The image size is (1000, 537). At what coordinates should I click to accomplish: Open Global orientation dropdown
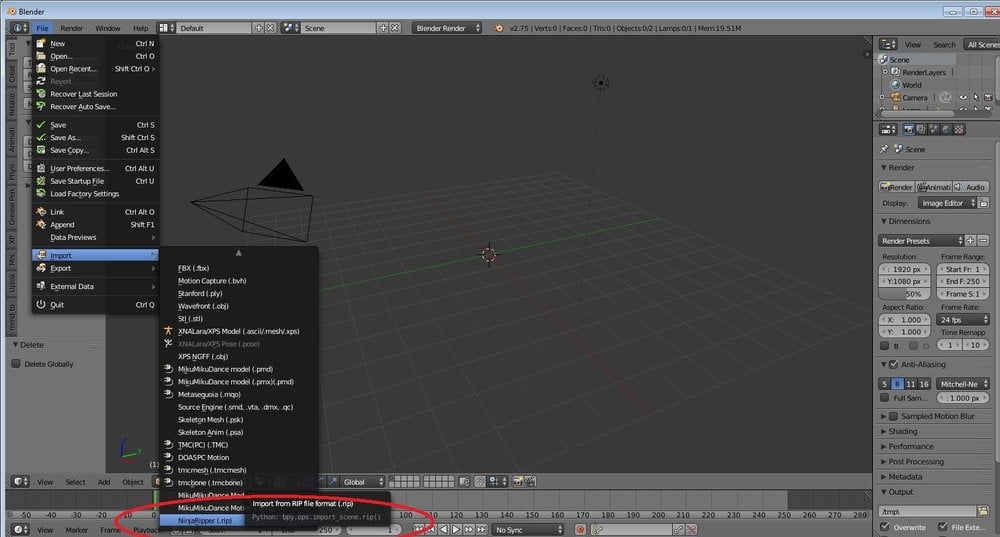[x=364, y=482]
